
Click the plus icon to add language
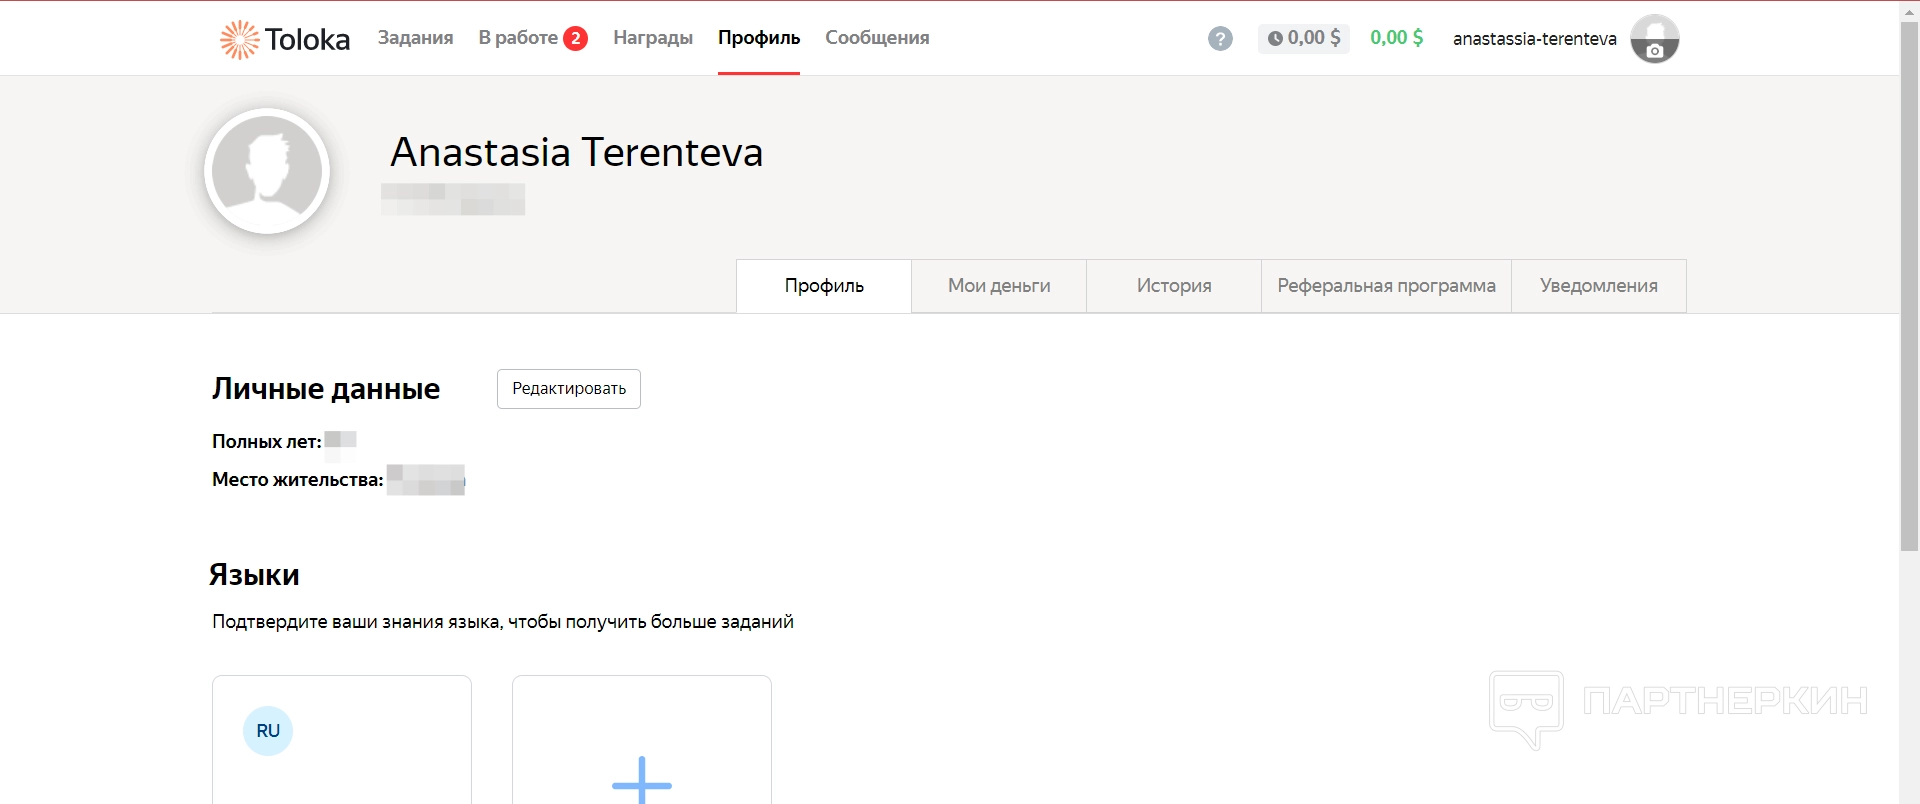coord(641,779)
